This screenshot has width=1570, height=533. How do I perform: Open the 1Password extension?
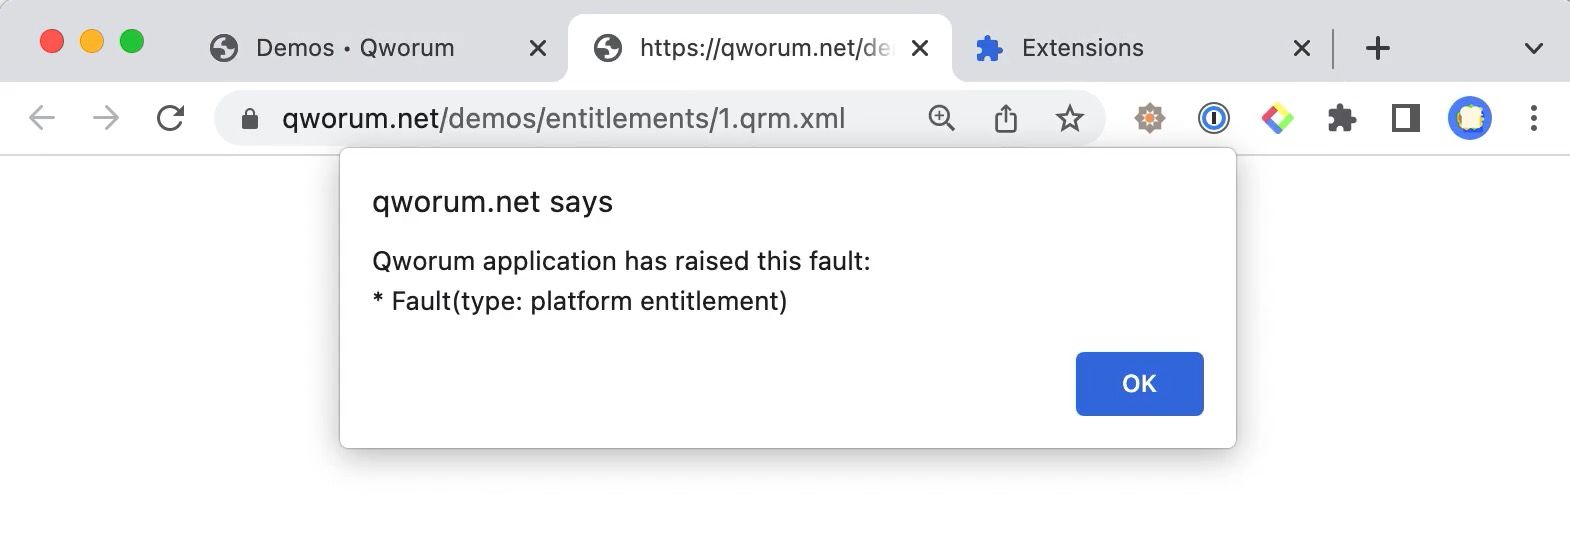1214,118
